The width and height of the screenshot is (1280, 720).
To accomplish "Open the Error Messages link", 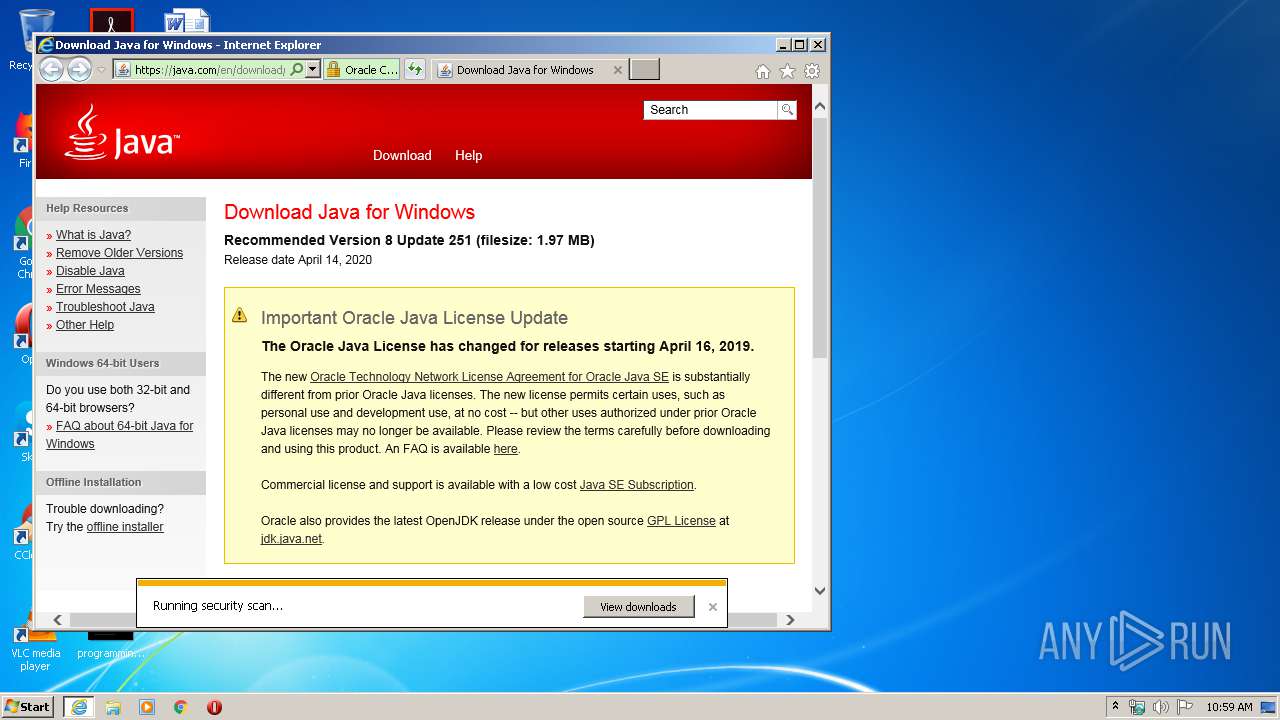I will pyautogui.click(x=98, y=289).
